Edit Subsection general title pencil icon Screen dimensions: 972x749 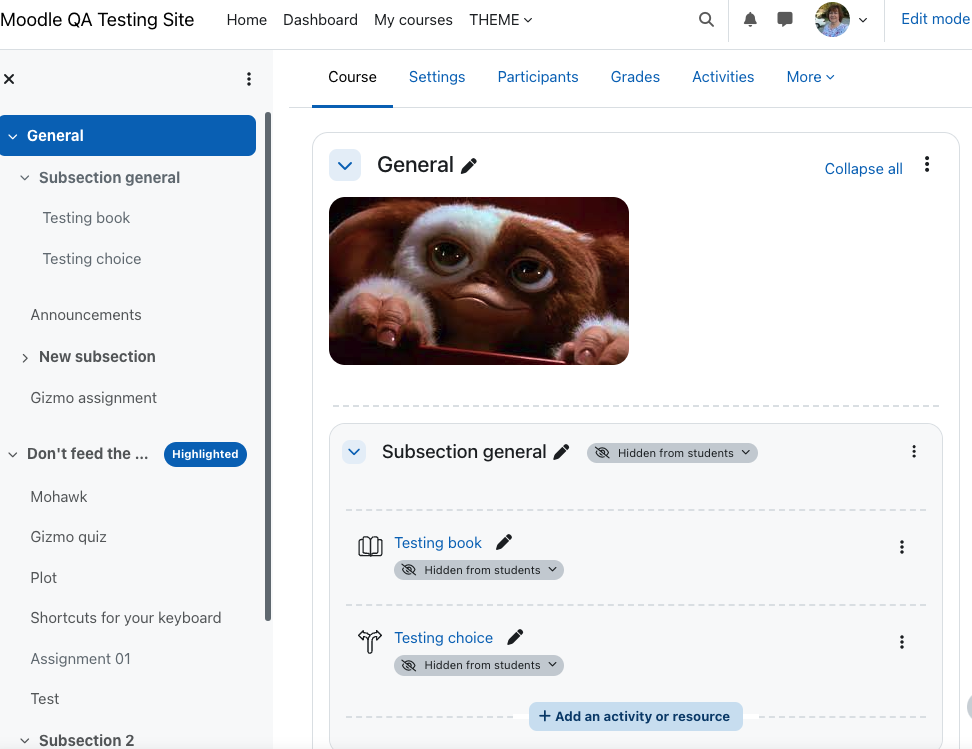(x=561, y=452)
